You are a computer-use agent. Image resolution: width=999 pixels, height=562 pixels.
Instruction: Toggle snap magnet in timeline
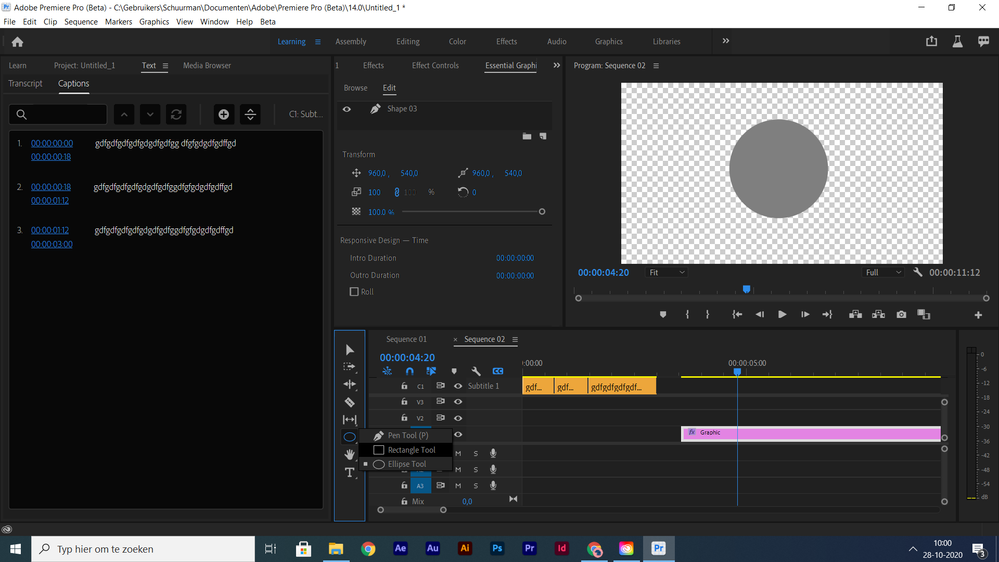coord(410,371)
